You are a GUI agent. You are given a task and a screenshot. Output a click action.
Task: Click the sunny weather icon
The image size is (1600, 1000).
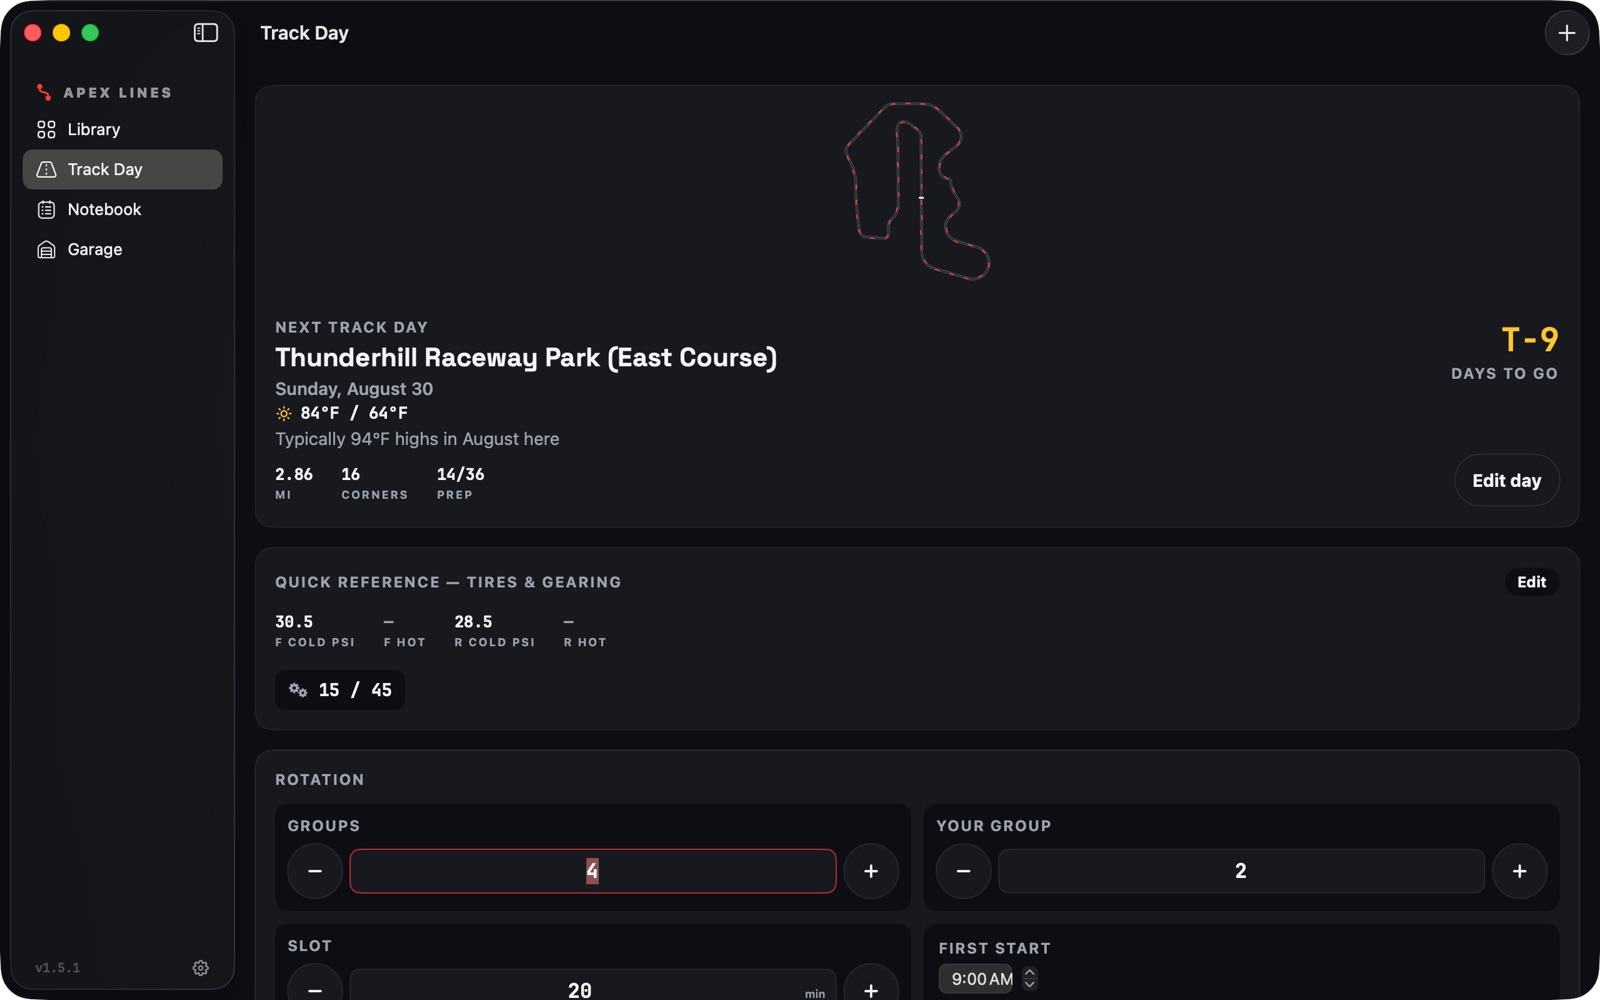click(284, 413)
